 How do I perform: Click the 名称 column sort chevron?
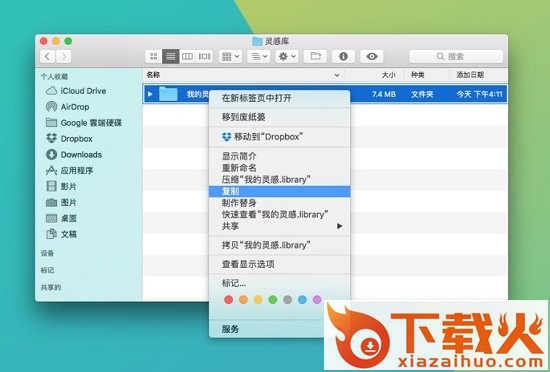point(337,75)
